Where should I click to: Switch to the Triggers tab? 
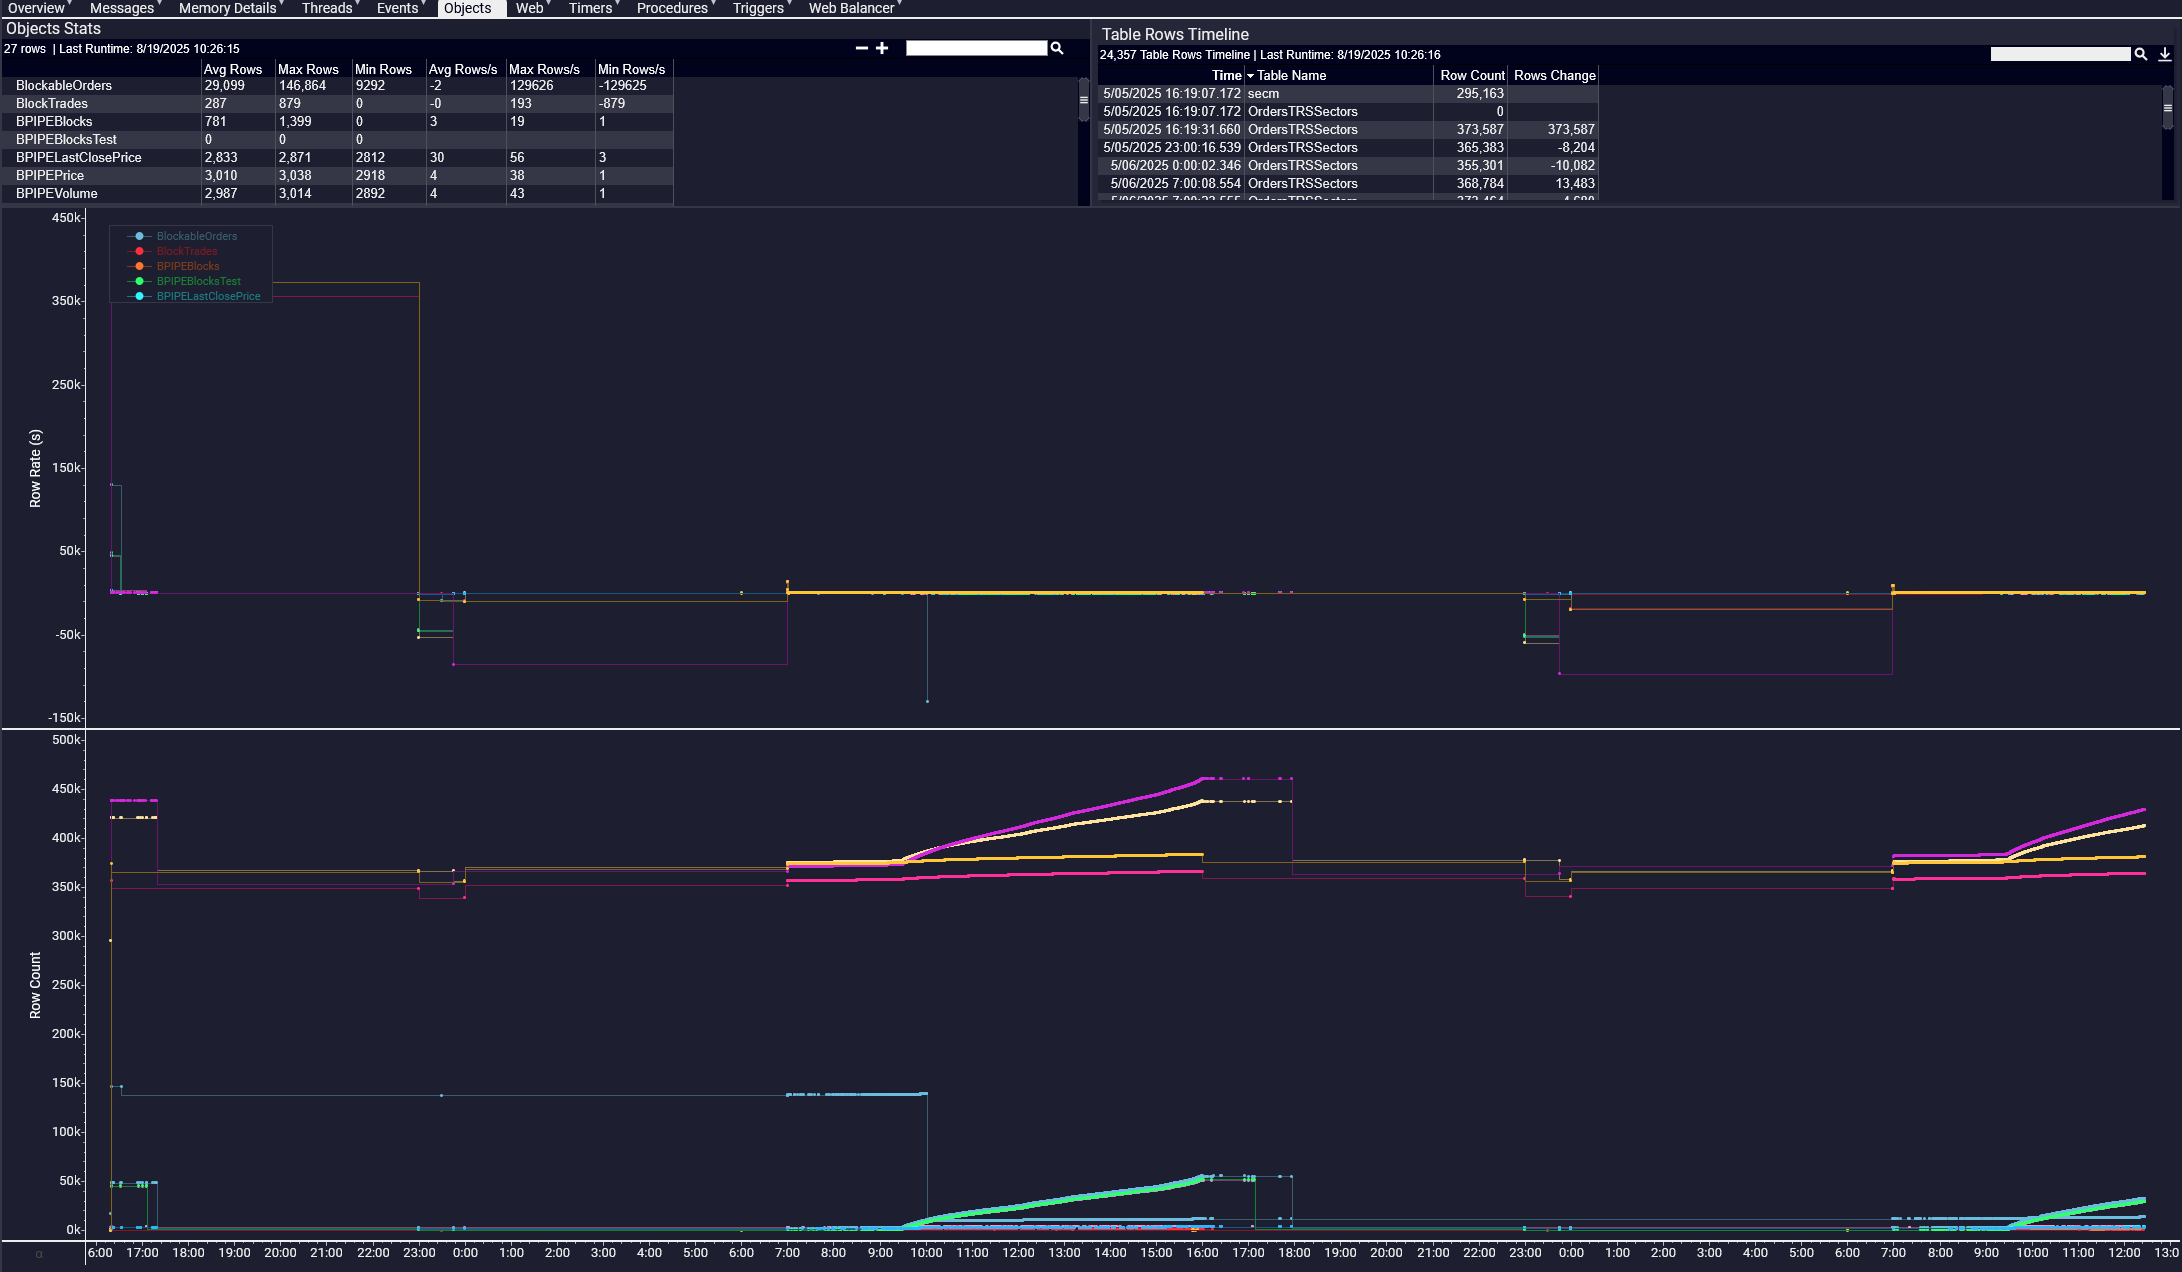[x=757, y=8]
